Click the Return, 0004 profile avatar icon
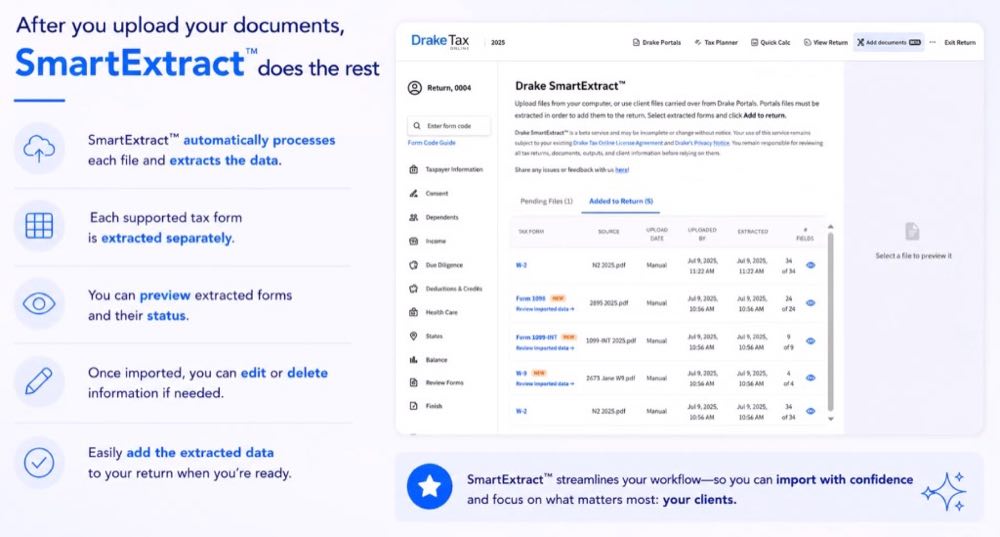 tap(415, 88)
